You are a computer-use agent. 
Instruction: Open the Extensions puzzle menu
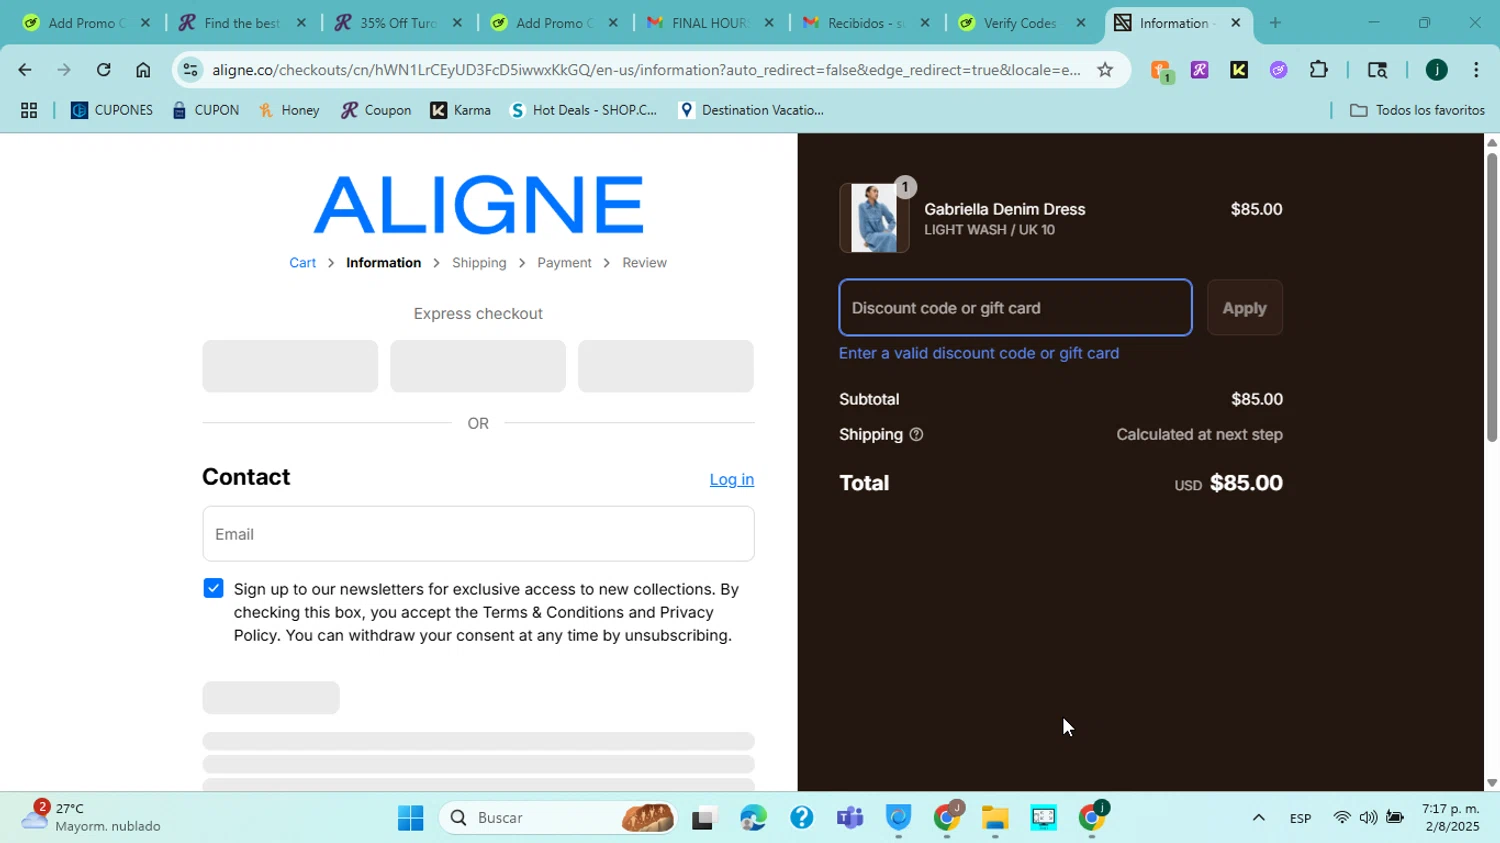[x=1319, y=70]
